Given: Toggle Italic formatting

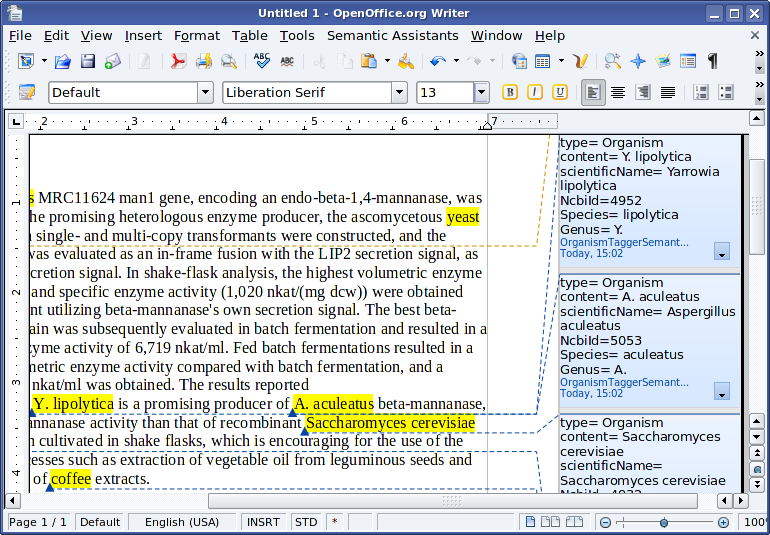Looking at the screenshot, I should tap(535, 92).
